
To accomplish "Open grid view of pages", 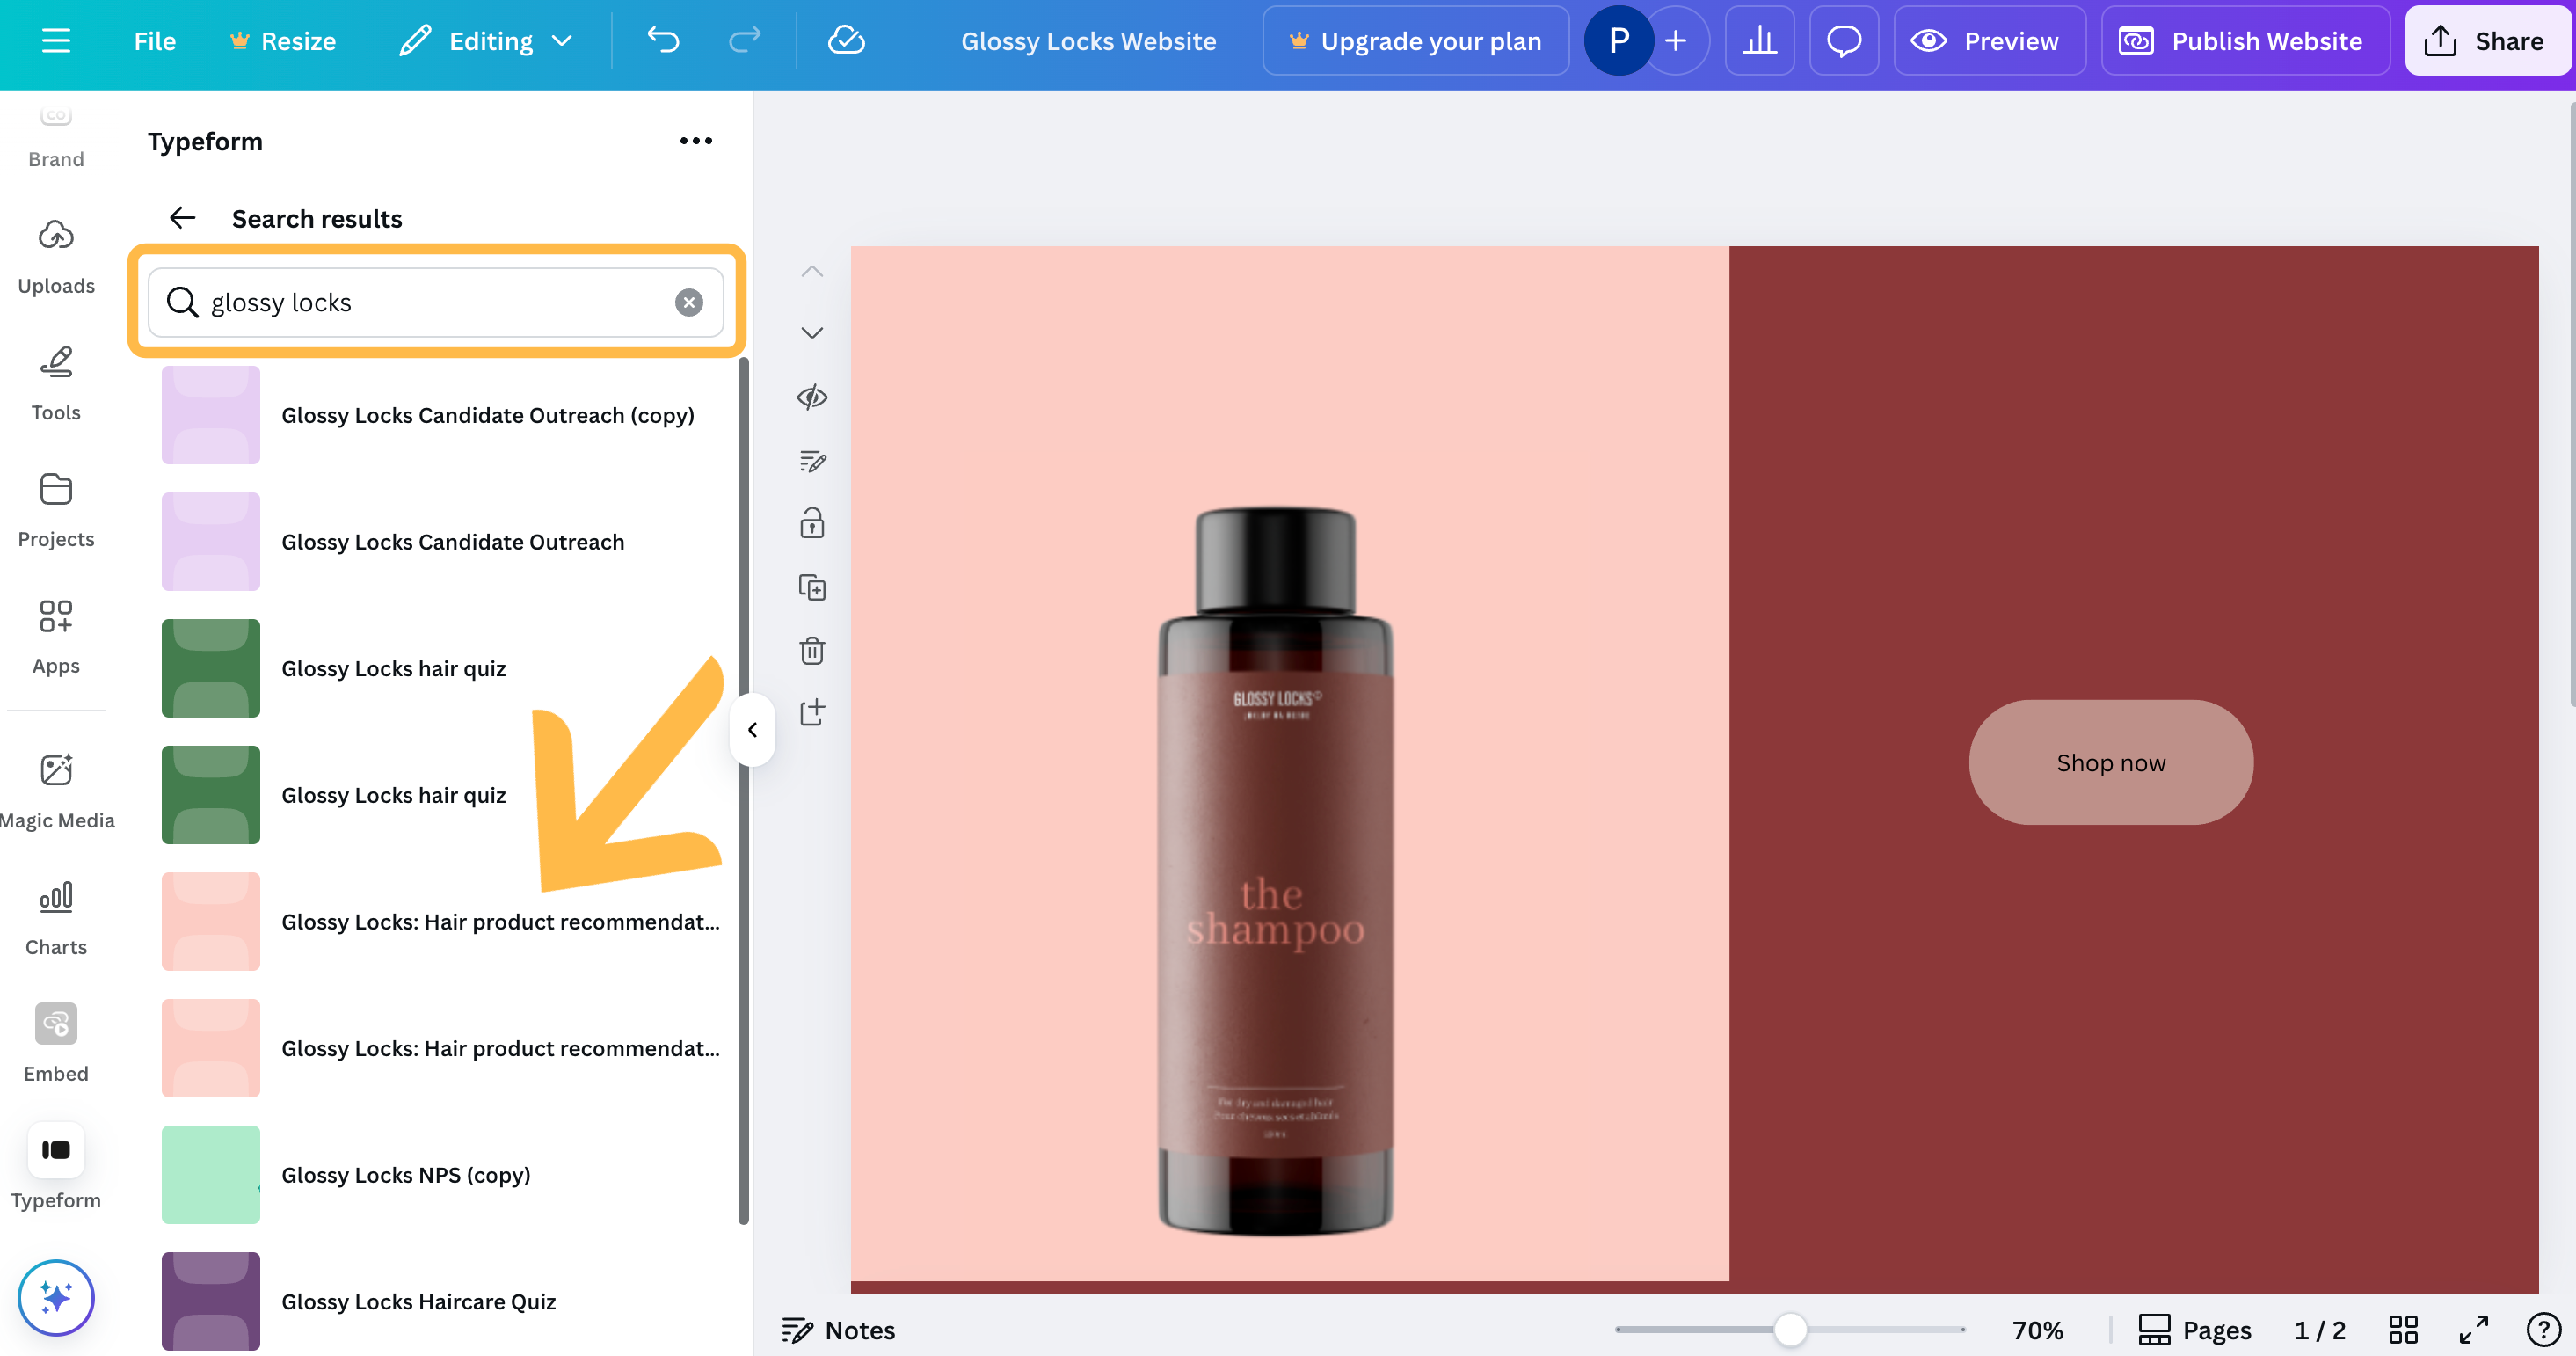I will click(x=2403, y=1330).
